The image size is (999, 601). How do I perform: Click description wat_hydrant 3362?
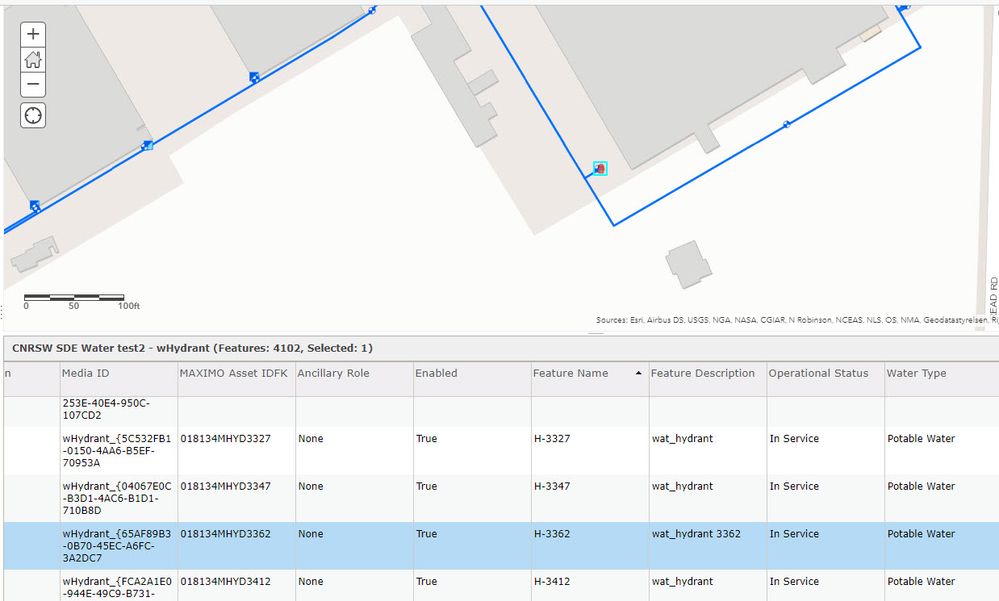pyautogui.click(x=696, y=534)
